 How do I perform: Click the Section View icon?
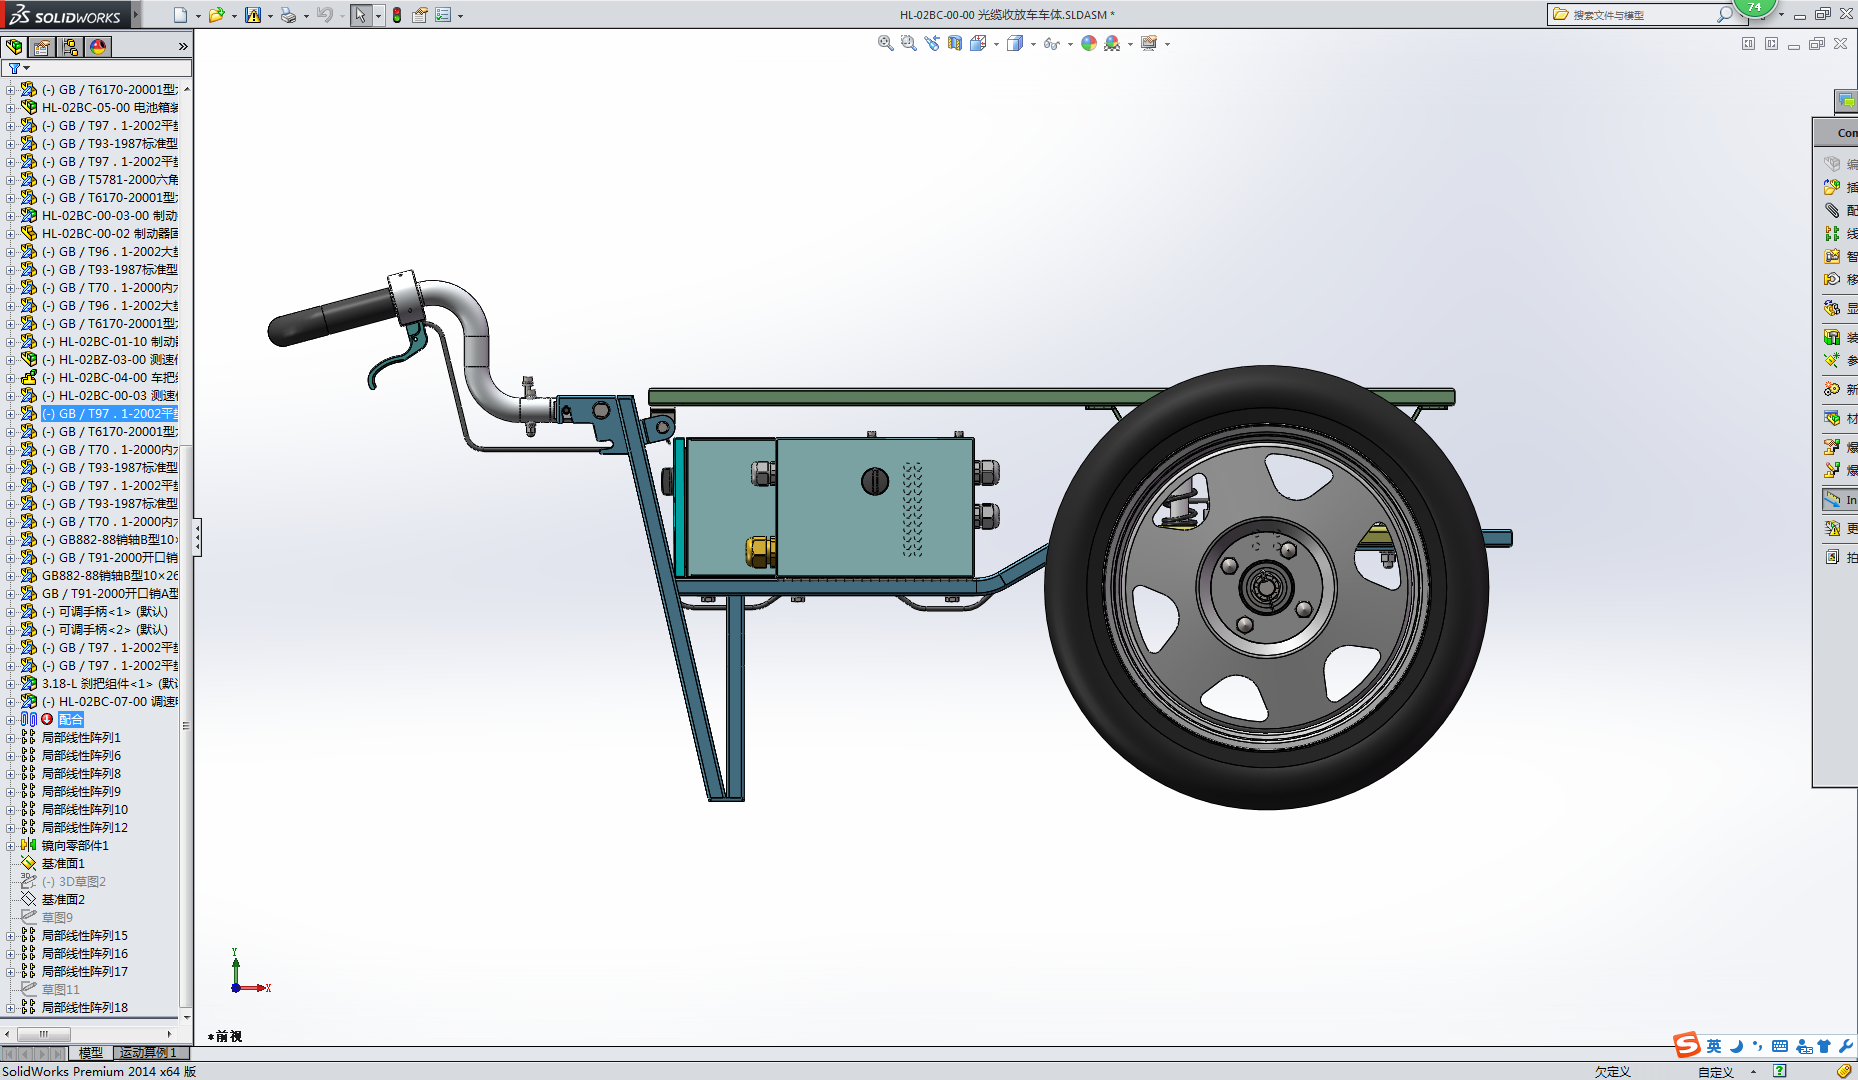click(955, 43)
